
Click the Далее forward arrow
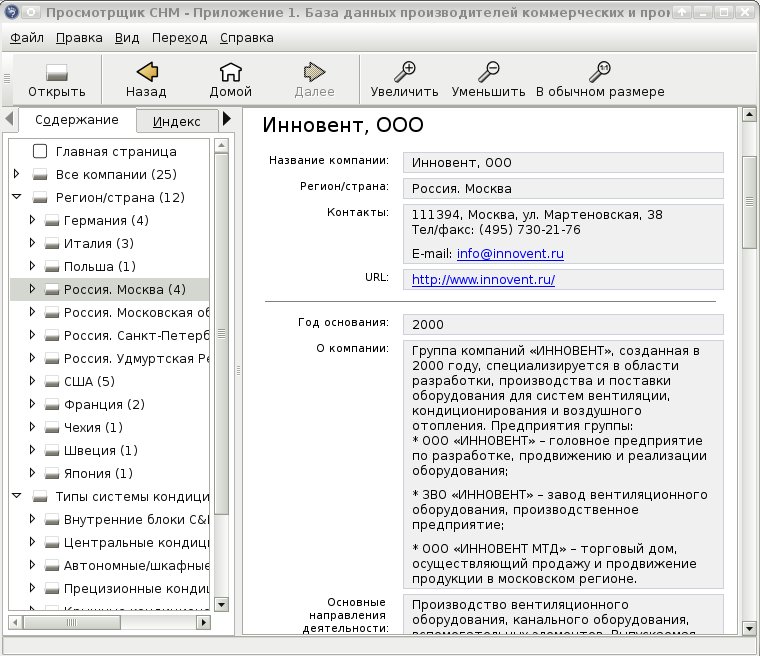tap(314, 72)
